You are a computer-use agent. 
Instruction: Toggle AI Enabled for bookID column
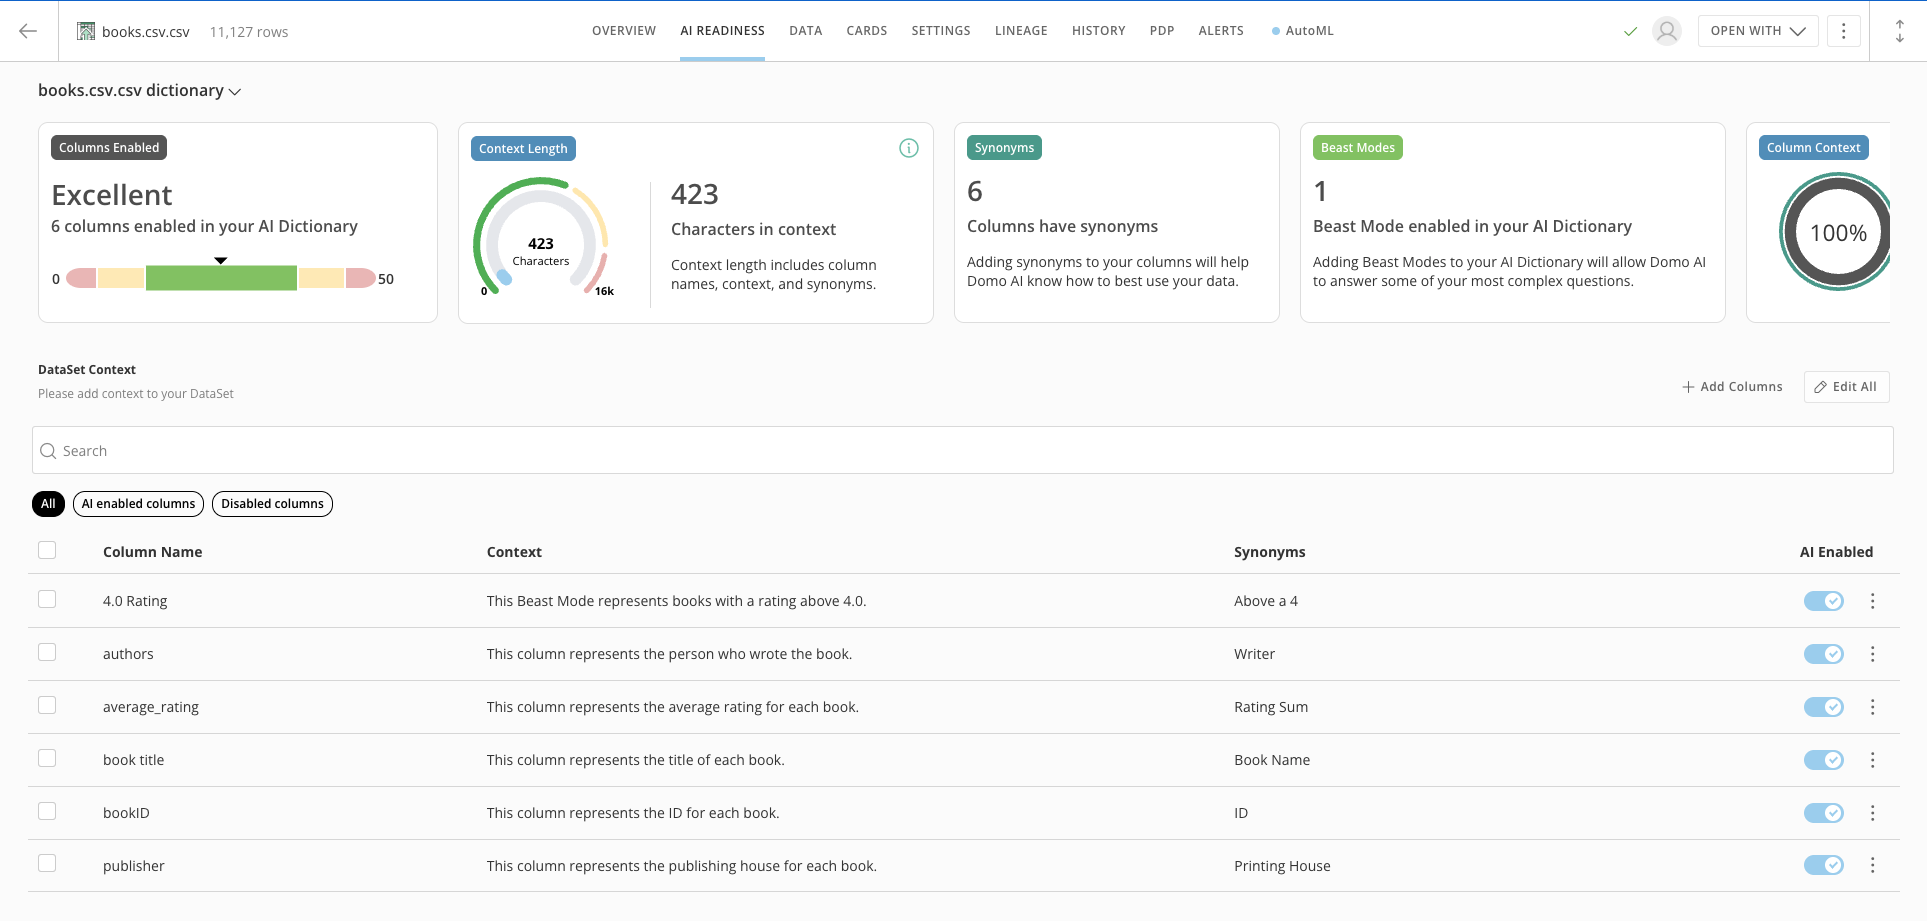coord(1824,813)
